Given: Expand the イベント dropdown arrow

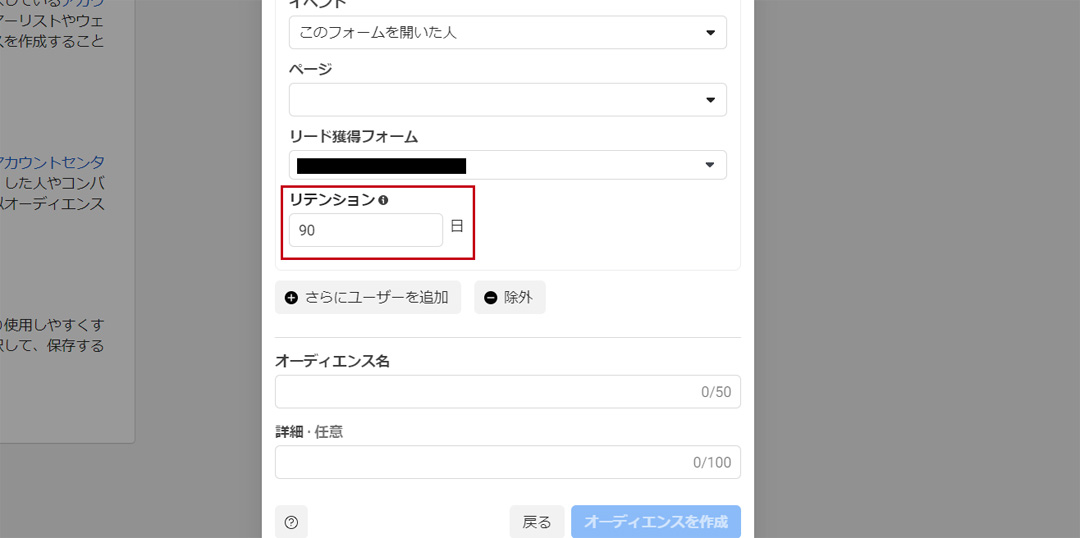Looking at the screenshot, I should click(x=710, y=33).
